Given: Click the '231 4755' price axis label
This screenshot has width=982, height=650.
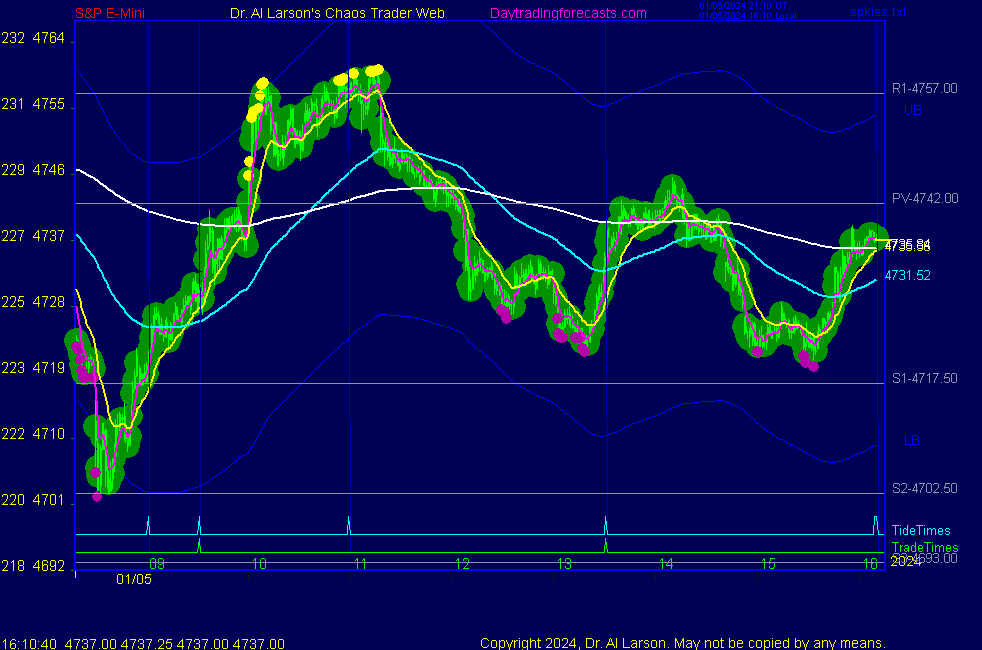Looking at the screenshot, I should point(33,104).
